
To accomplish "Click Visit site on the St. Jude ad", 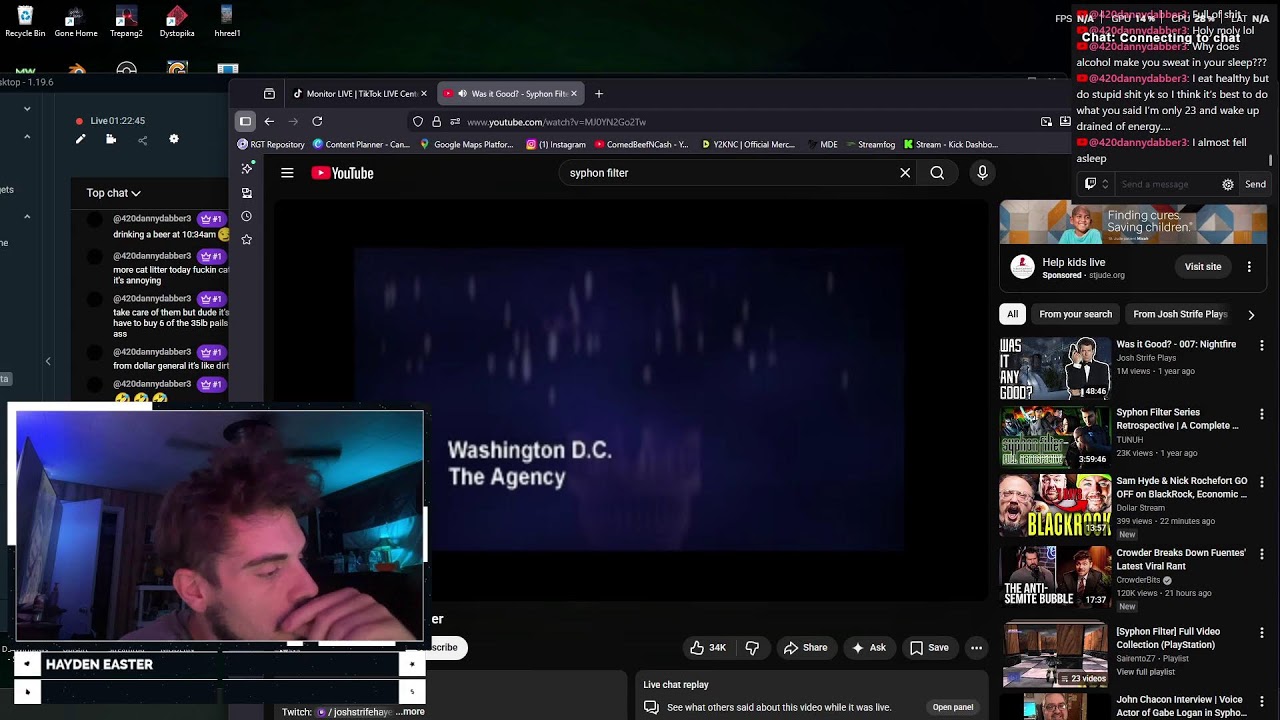I will [1203, 267].
